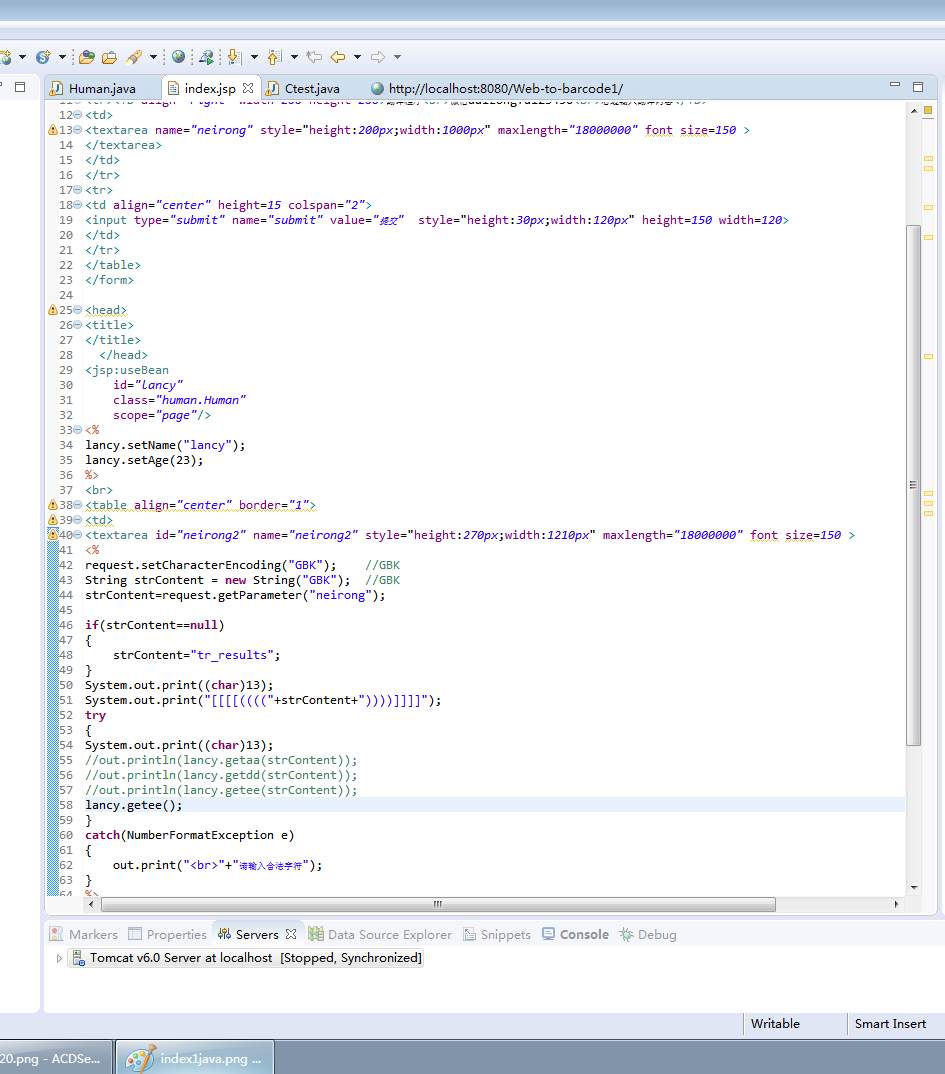The width and height of the screenshot is (945, 1074).
Task: Click line 58 'lancy.getee();' in editor
Action: [134, 805]
